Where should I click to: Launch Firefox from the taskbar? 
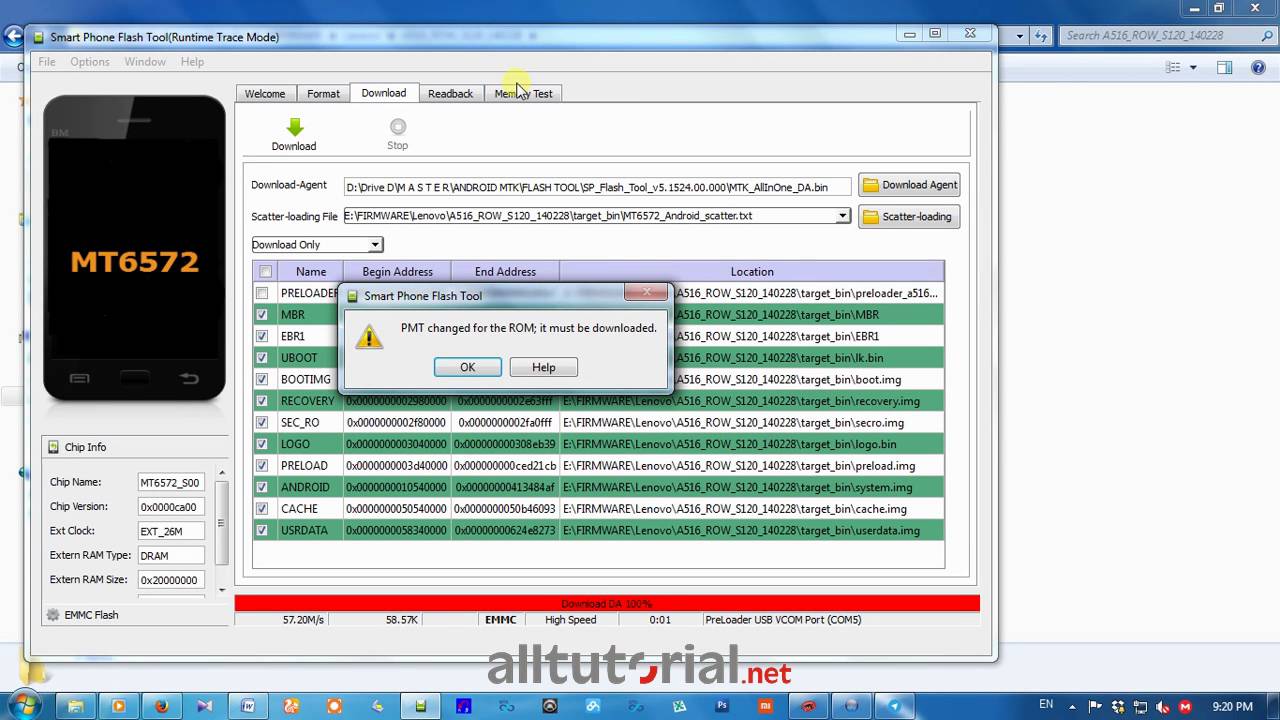(x=162, y=706)
